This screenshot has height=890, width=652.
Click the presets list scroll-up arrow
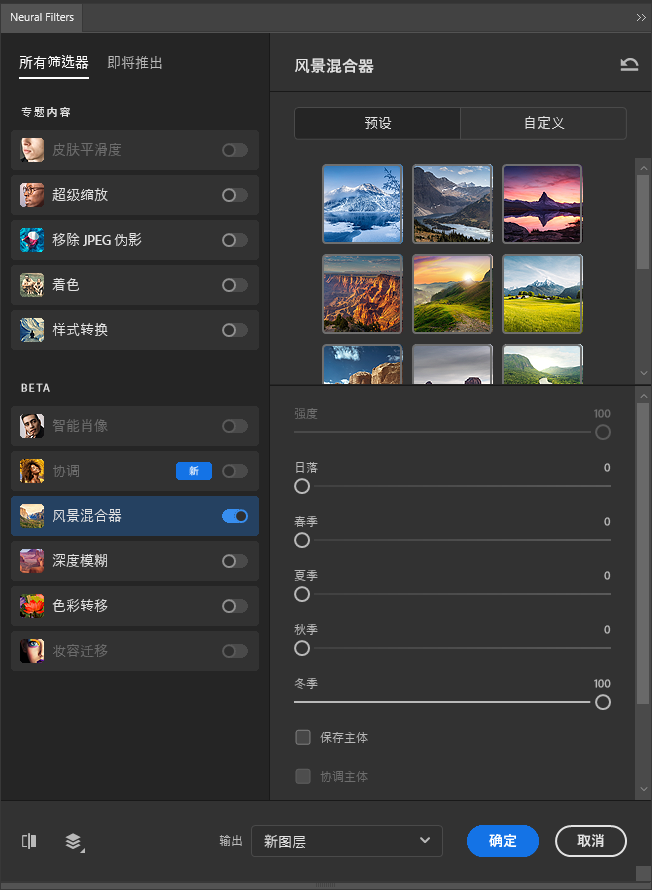pos(643,168)
